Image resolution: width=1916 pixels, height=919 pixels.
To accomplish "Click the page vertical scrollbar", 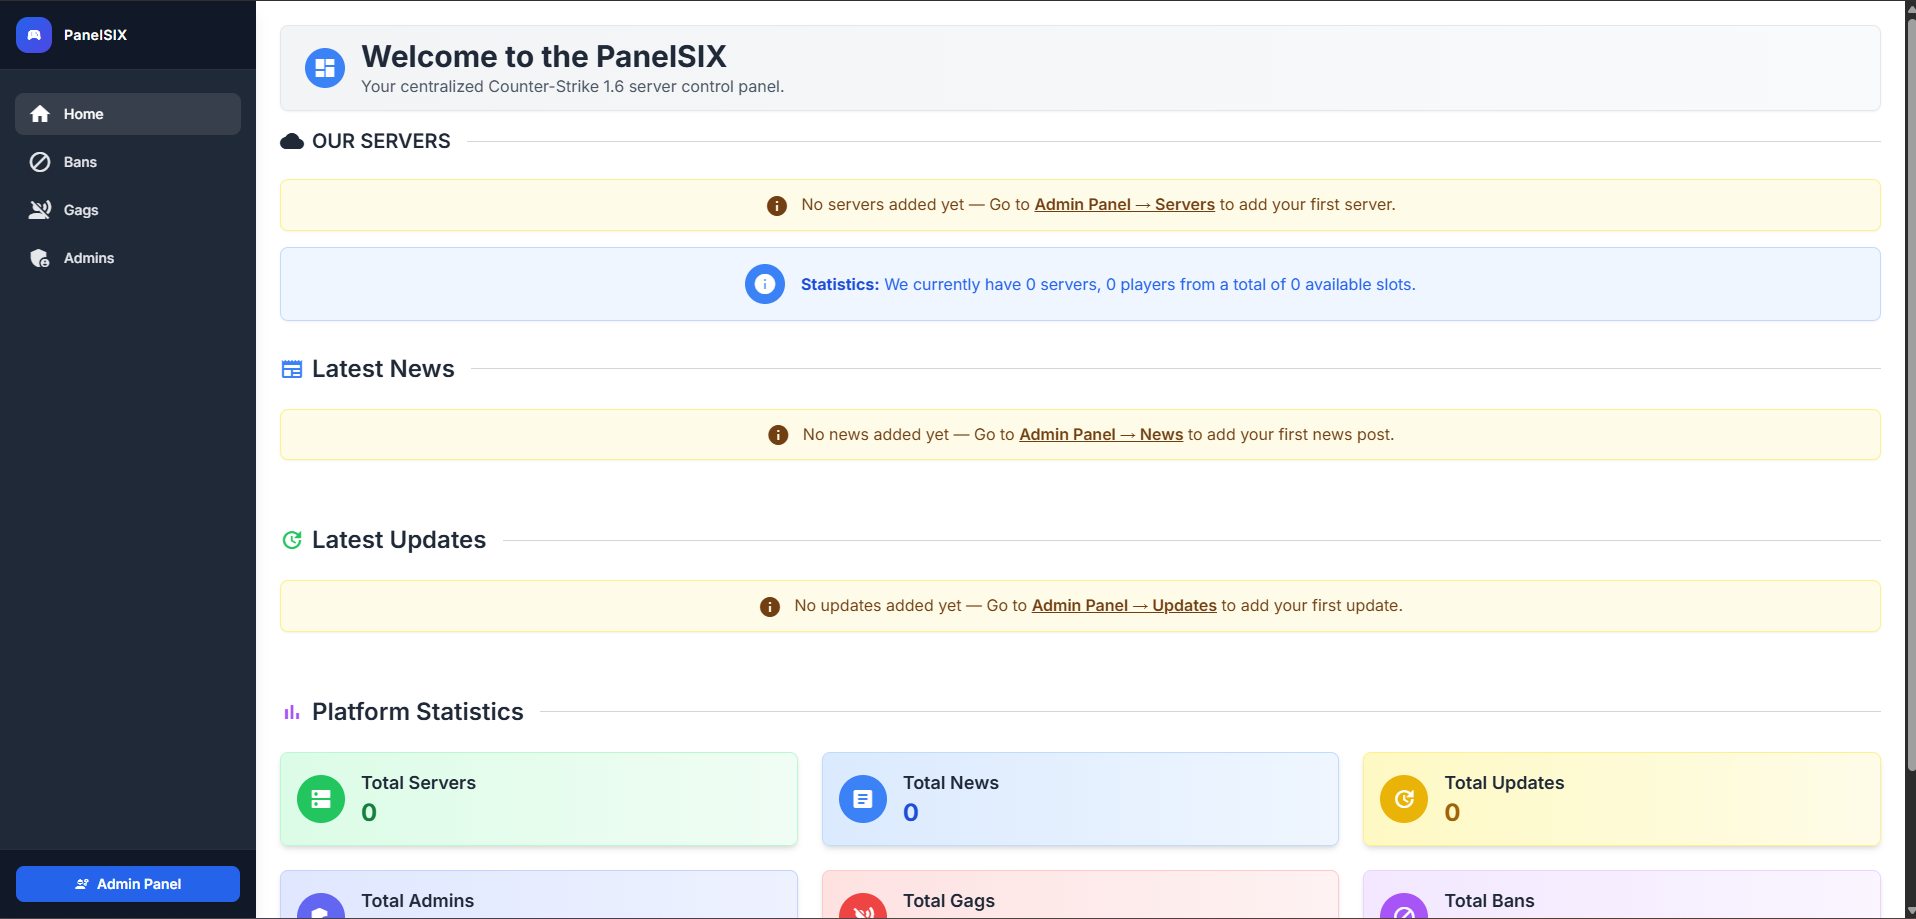I will [1910, 400].
